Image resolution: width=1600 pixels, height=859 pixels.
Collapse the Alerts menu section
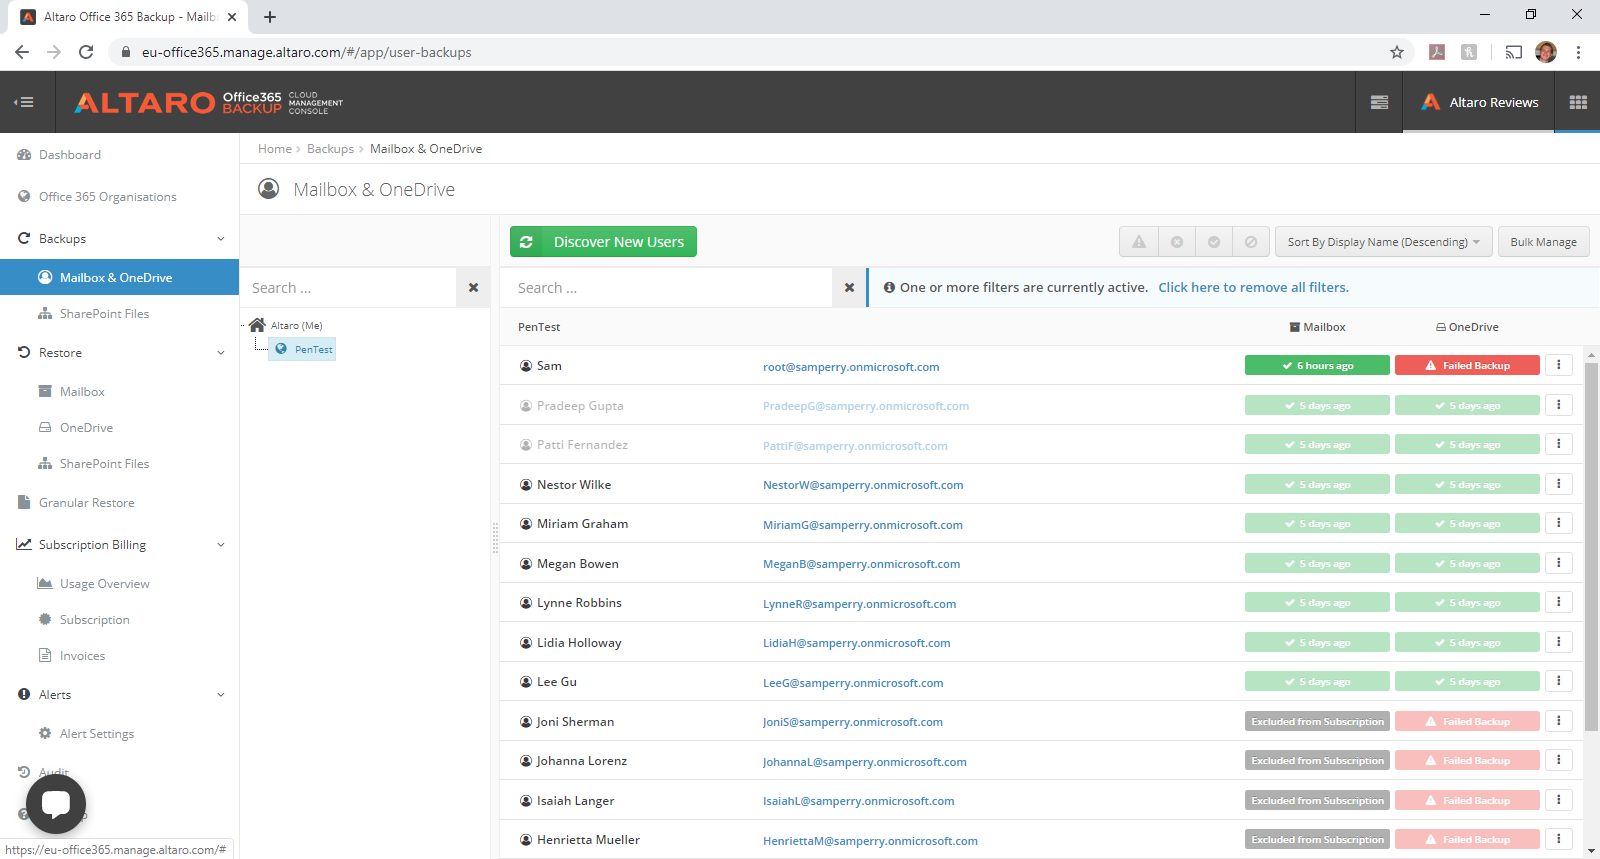point(221,695)
